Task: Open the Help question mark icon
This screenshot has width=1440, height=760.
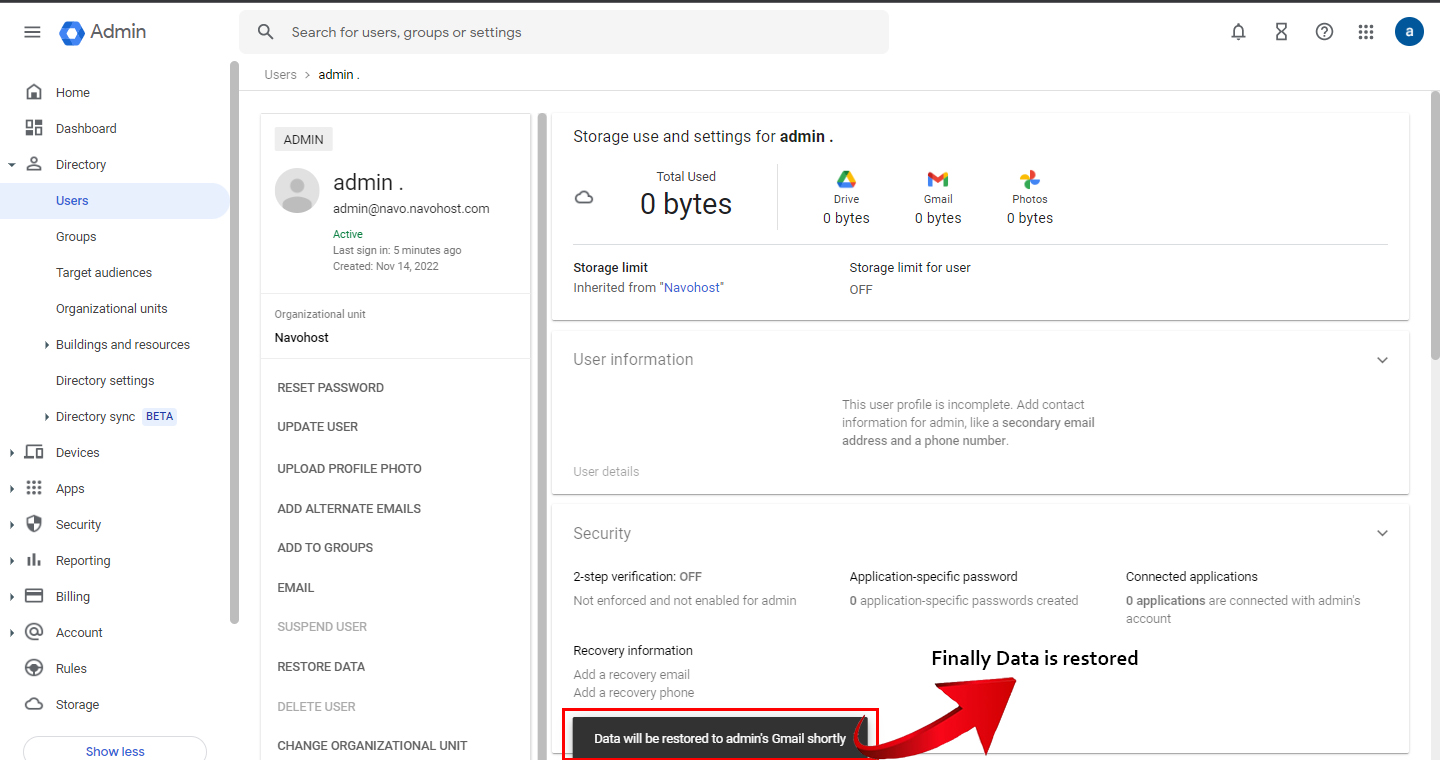Action: [x=1324, y=32]
